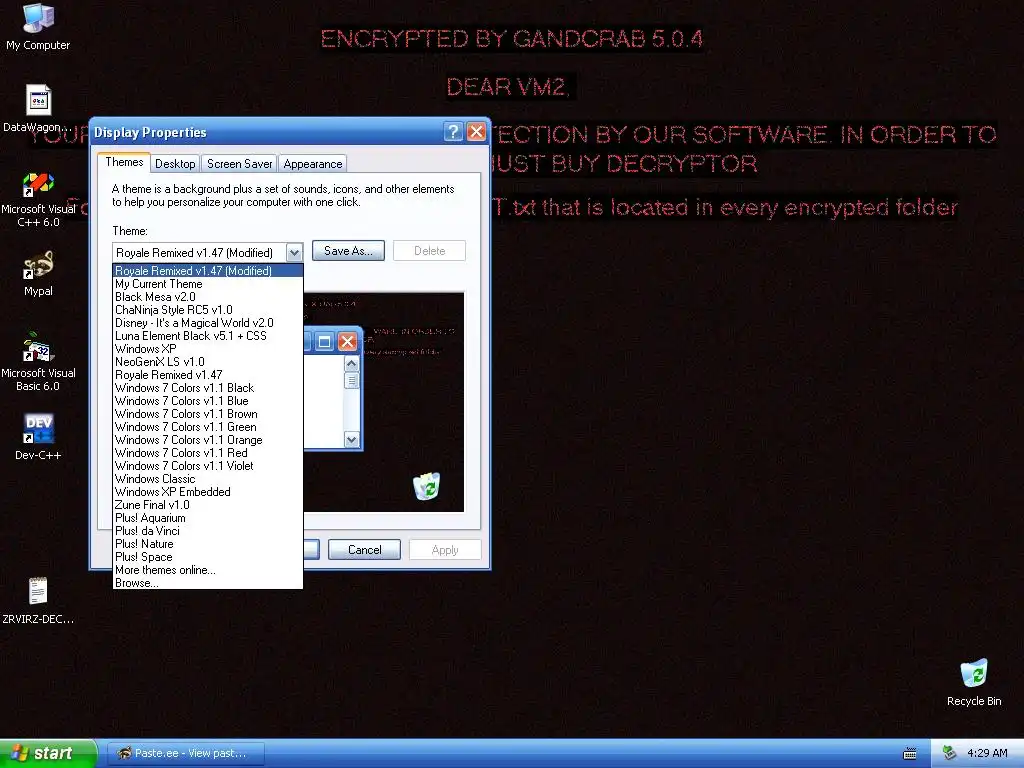Select the Windows Classic theme
1024x768 pixels.
[x=208, y=479]
